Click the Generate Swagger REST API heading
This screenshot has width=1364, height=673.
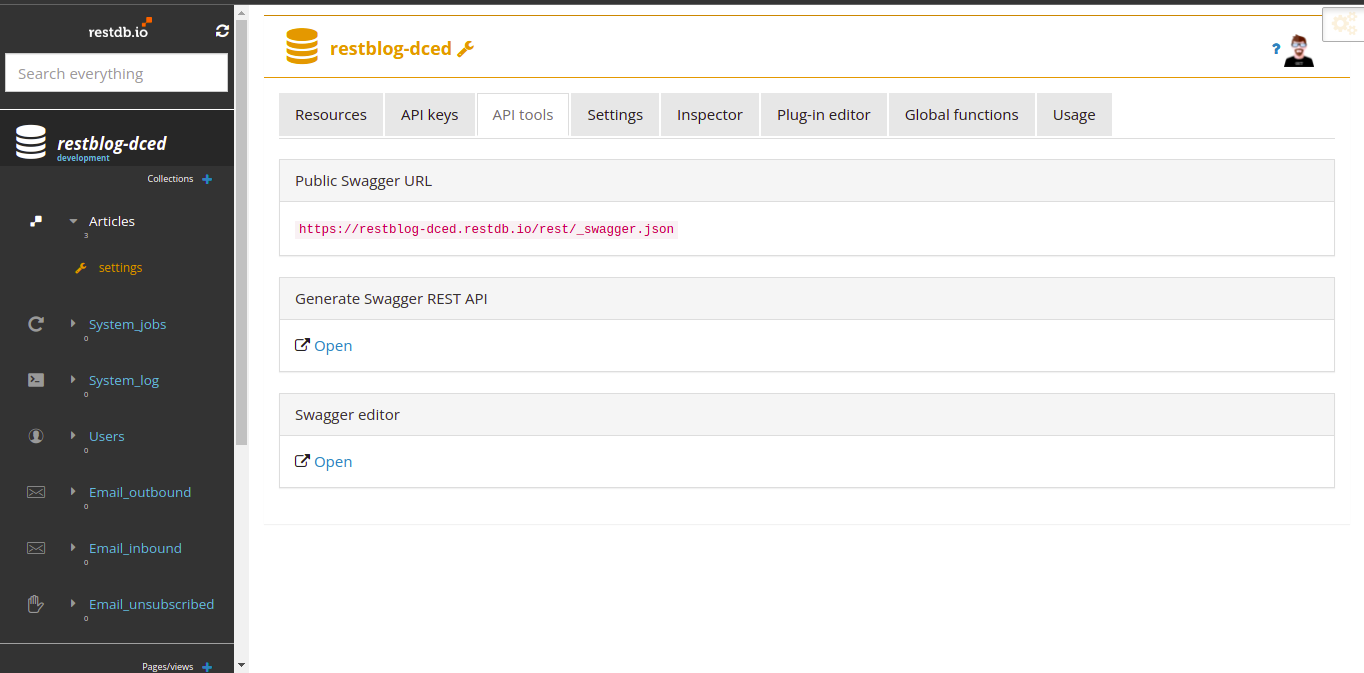[x=392, y=298]
